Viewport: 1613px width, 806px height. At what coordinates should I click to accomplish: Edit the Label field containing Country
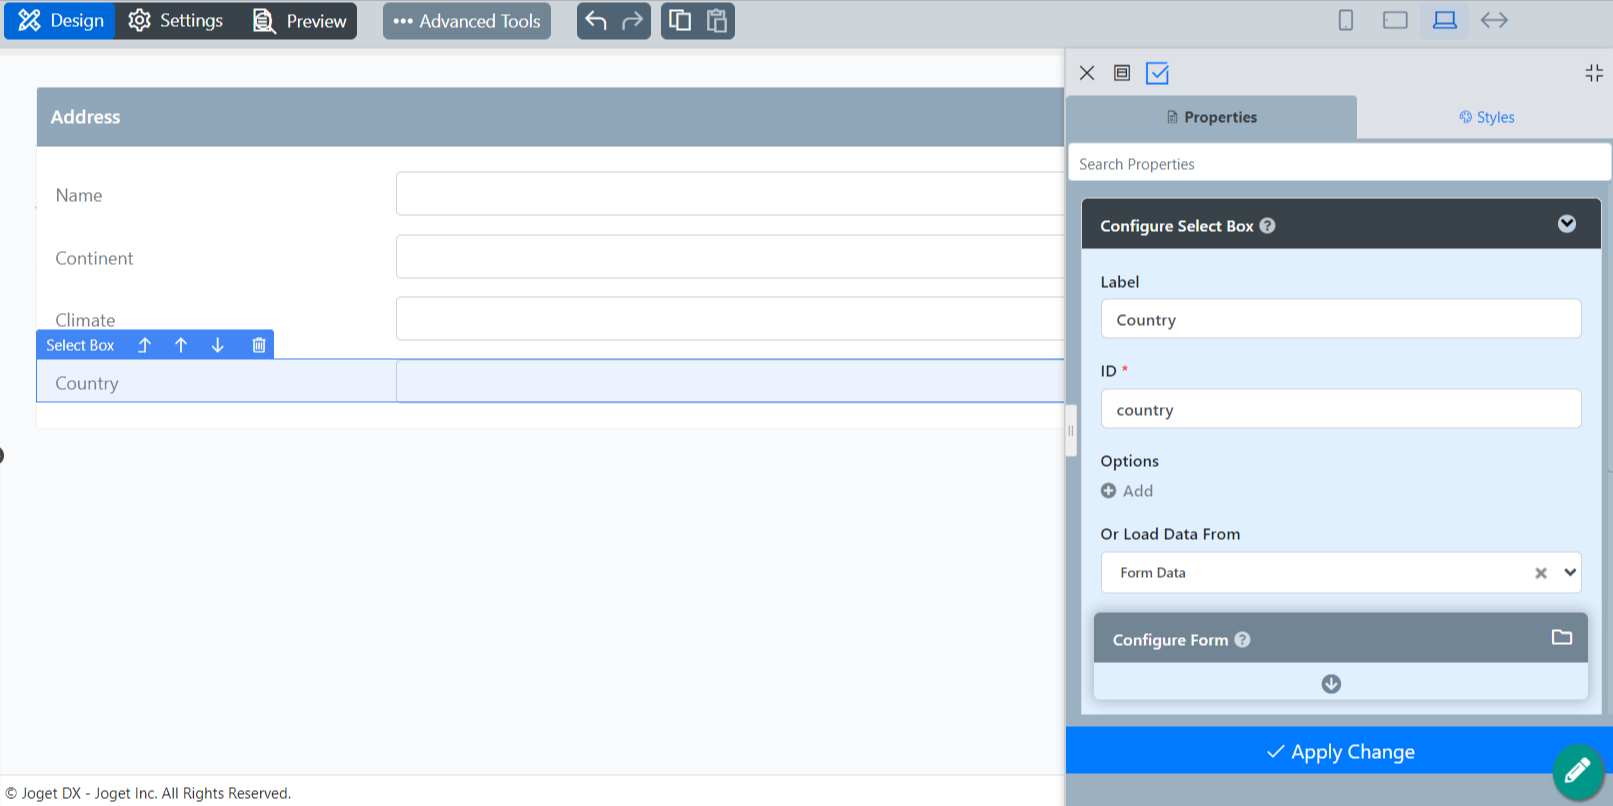(x=1340, y=319)
